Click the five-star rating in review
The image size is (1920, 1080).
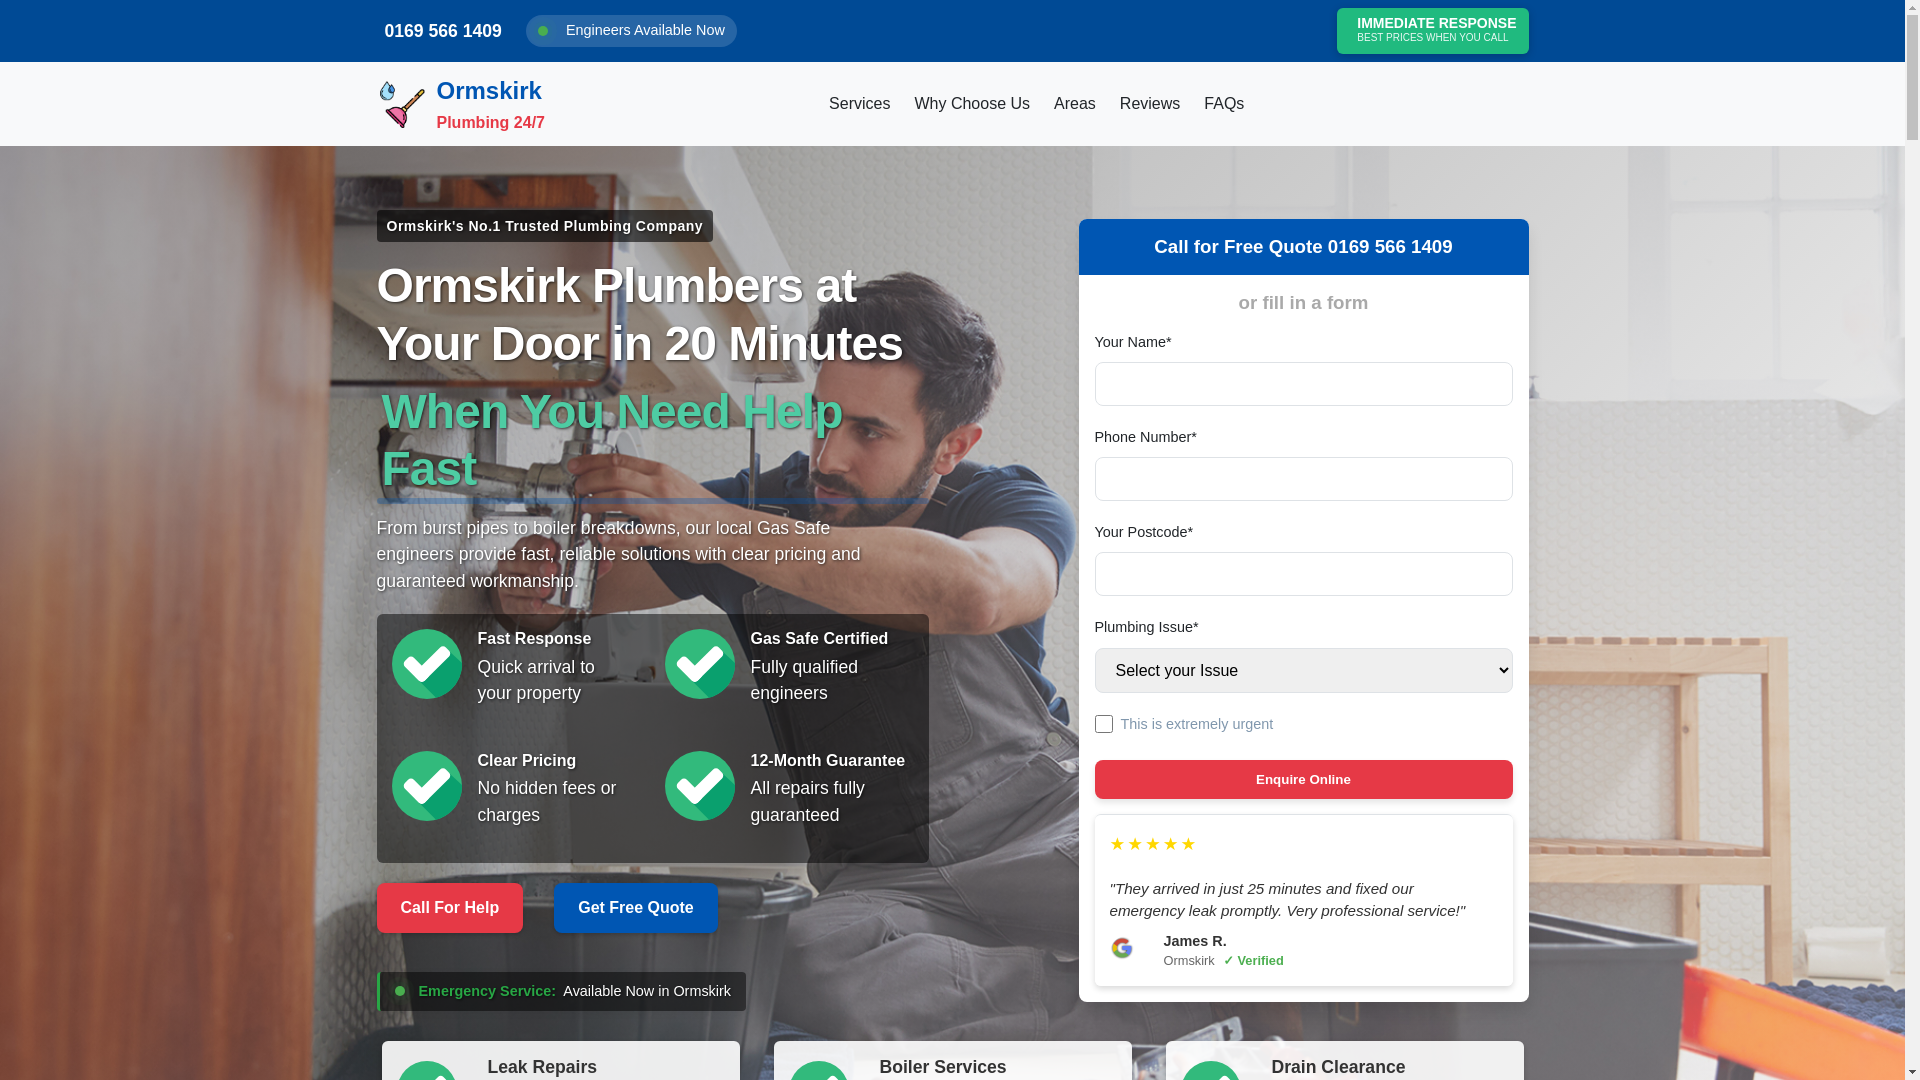pos(1153,844)
